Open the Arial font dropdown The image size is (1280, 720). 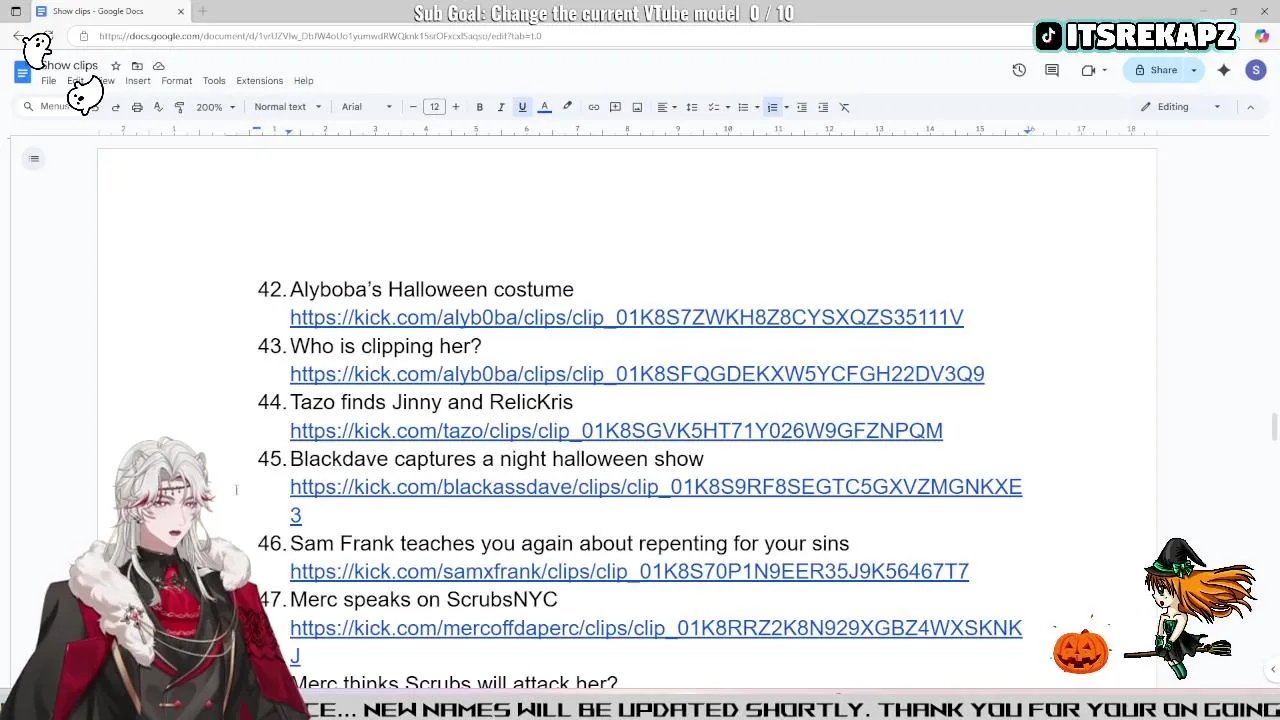[x=367, y=107]
